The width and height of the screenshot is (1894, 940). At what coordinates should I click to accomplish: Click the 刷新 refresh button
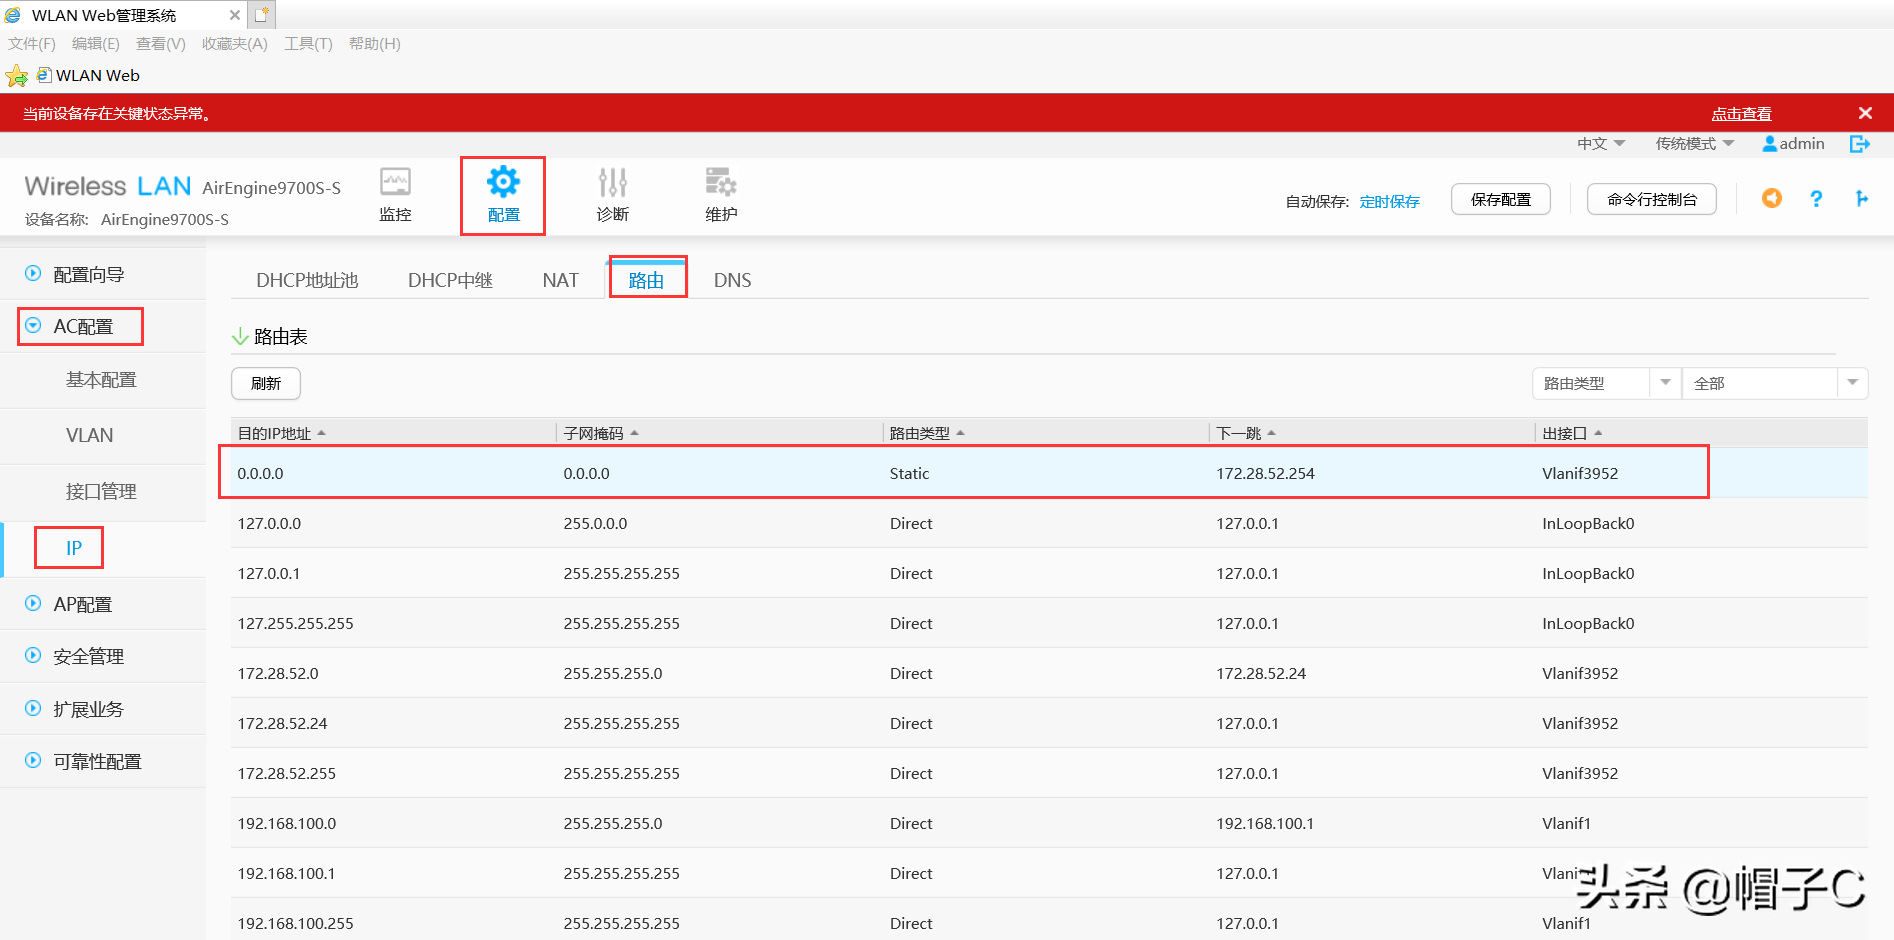coord(266,383)
